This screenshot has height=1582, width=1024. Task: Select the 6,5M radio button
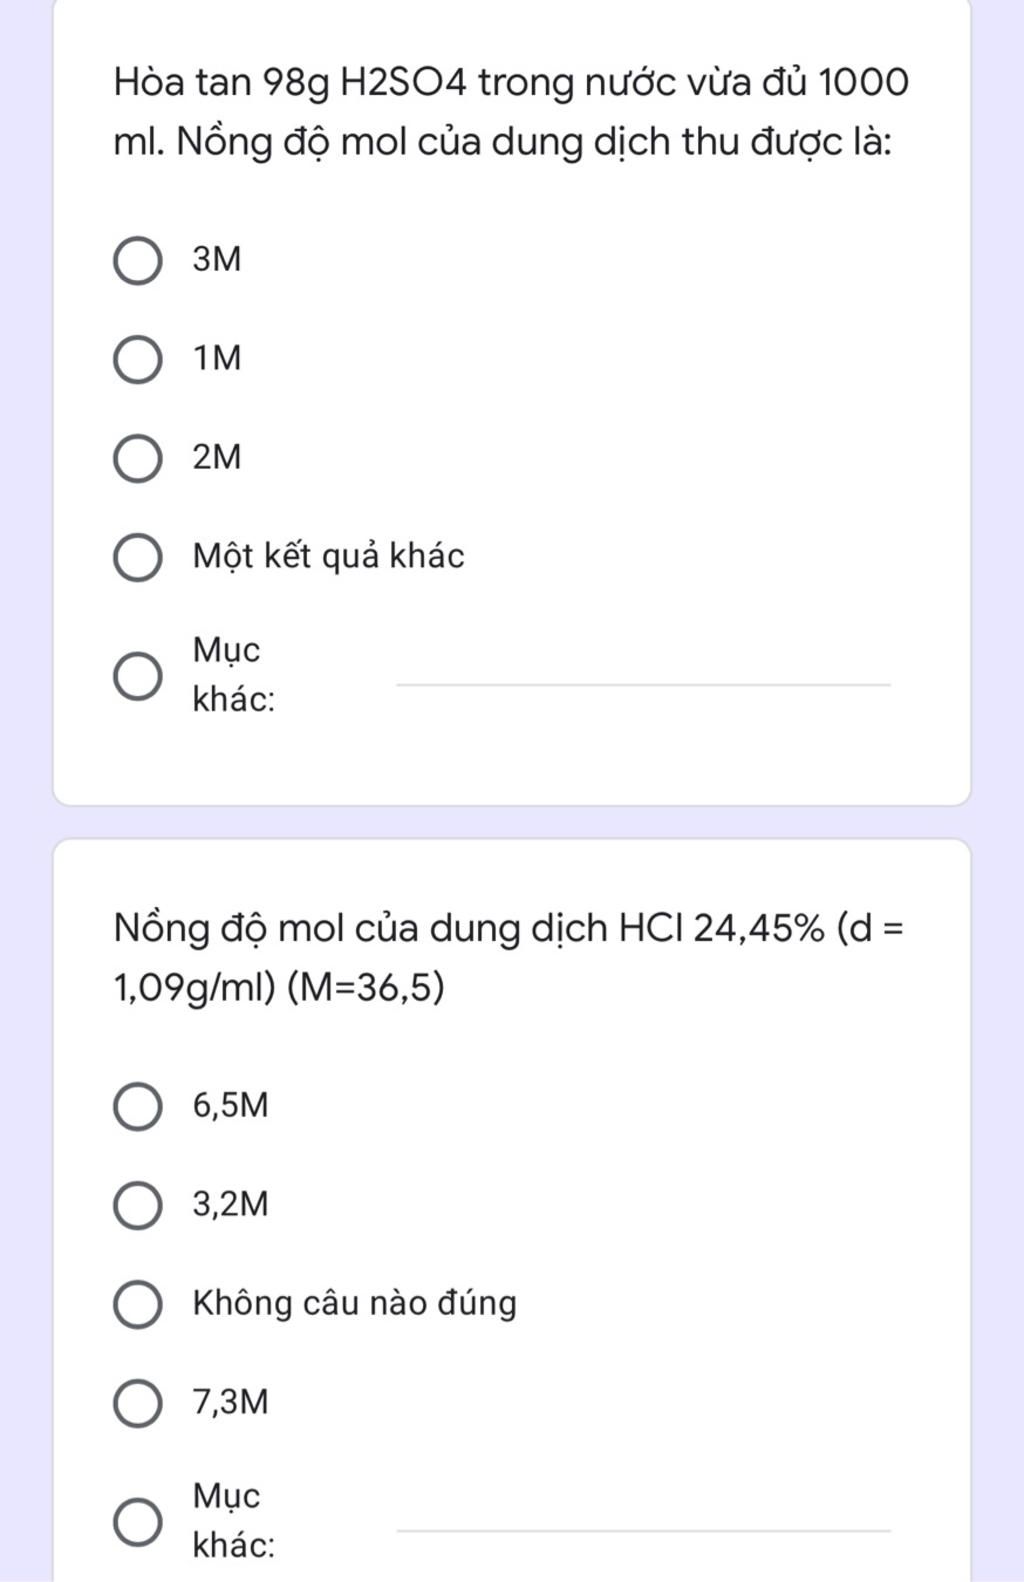click(138, 1106)
